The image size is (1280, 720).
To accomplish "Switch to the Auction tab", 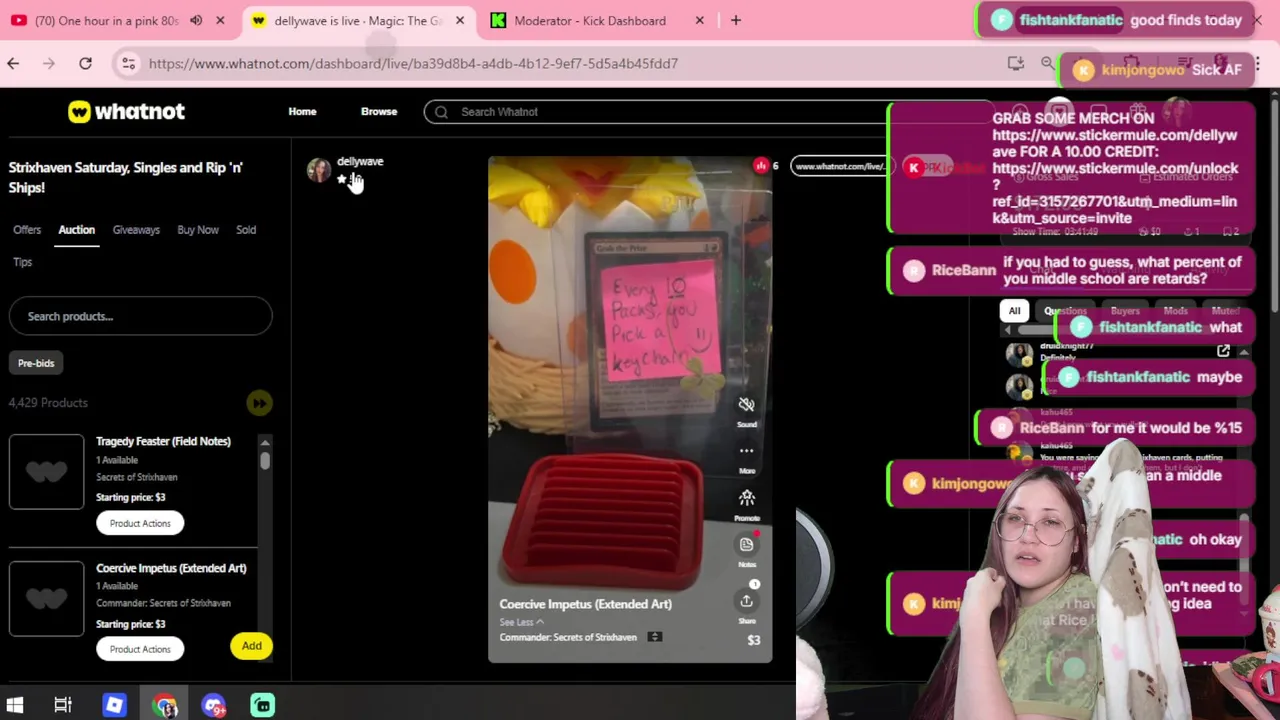I will click(x=76, y=230).
